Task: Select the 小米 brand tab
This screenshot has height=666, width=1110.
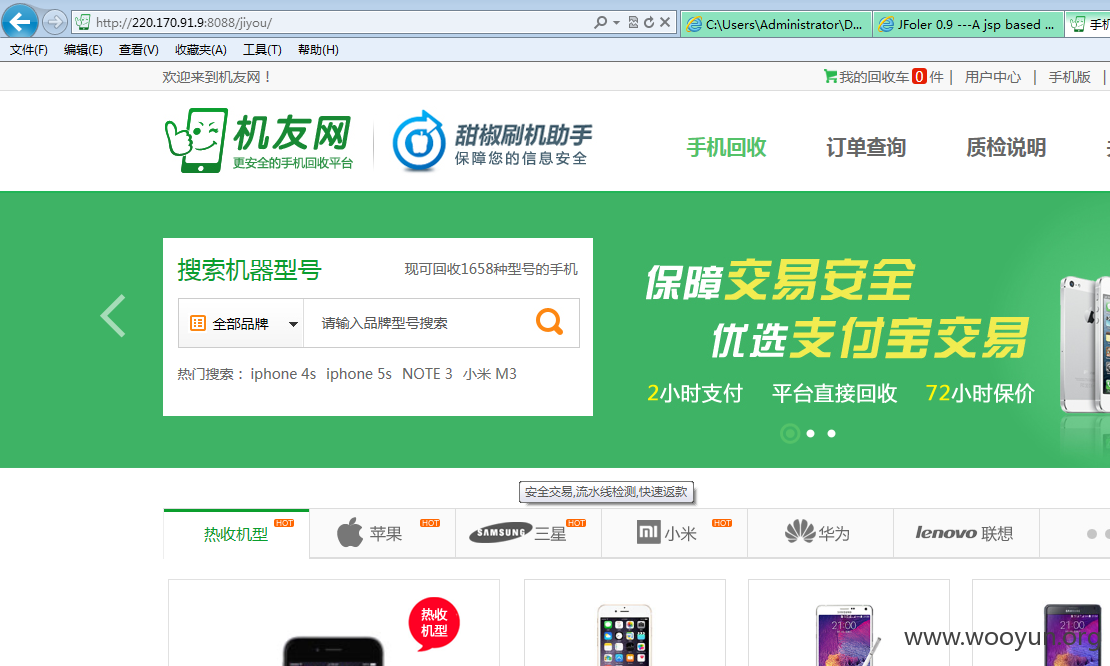Action: (674, 534)
